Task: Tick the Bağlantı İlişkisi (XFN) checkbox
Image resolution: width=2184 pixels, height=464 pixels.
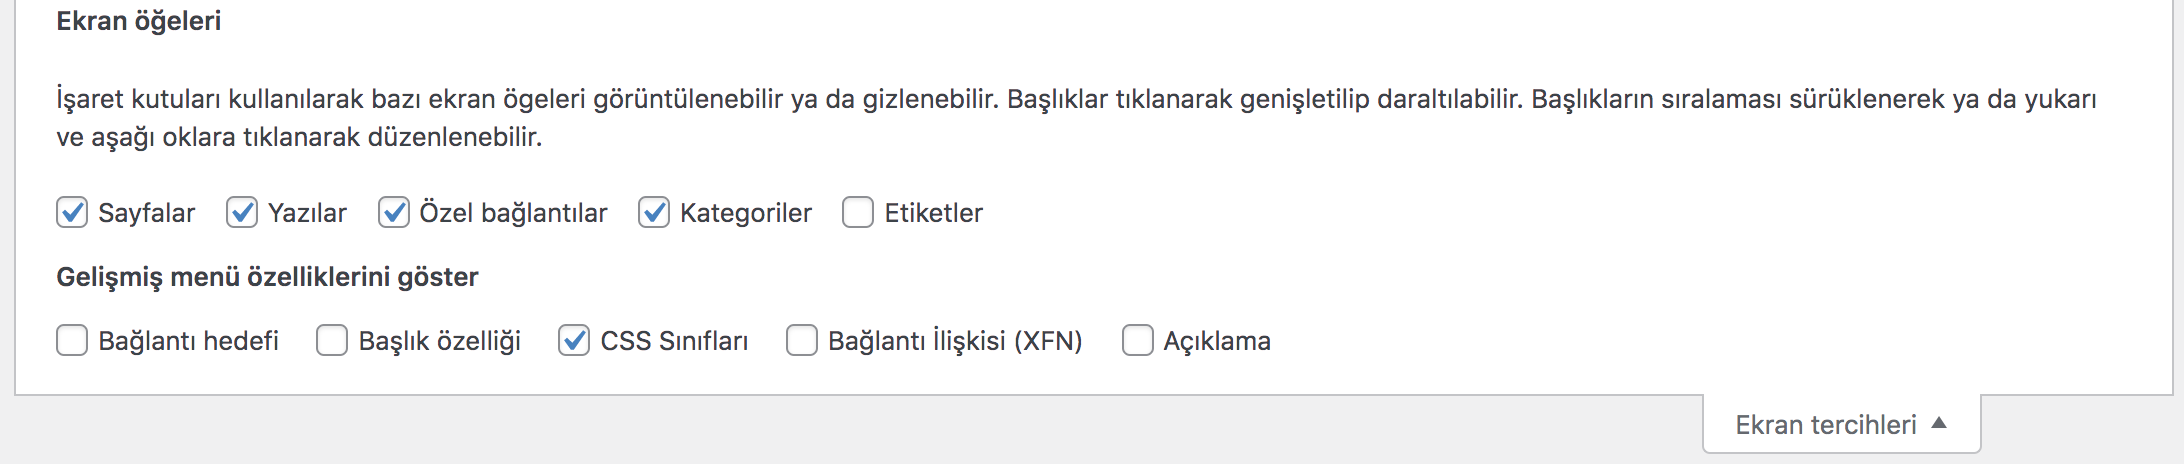Action: pyautogui.click(x=802, y=341)
